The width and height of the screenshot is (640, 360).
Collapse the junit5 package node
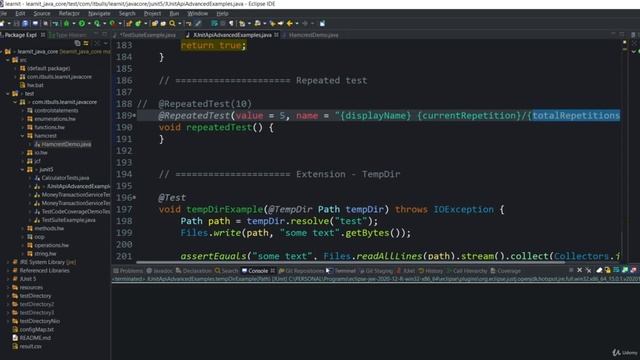[23, 169]
